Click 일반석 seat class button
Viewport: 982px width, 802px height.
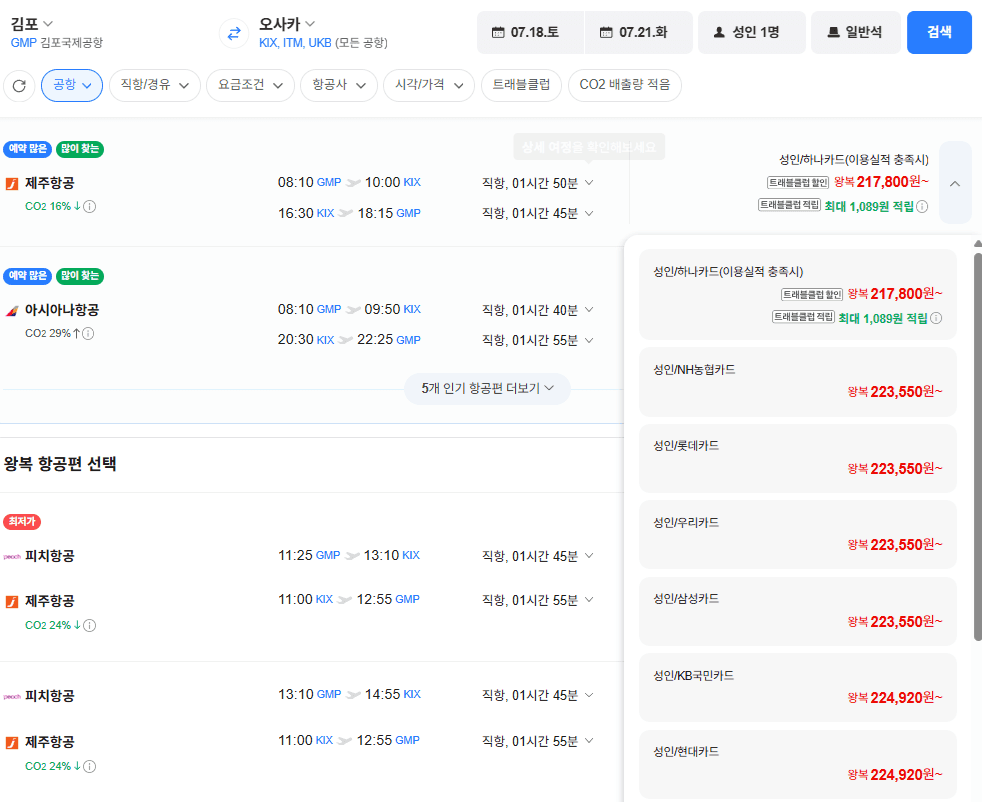(855, 32)
